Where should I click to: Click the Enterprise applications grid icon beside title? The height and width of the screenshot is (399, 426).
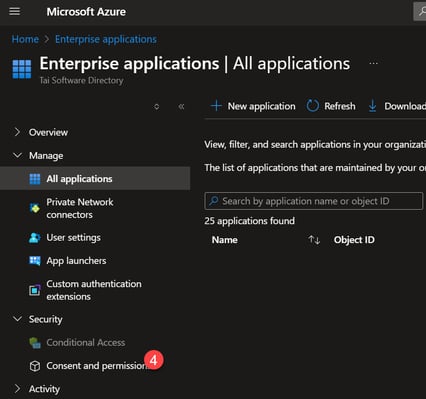click(22, 69)
